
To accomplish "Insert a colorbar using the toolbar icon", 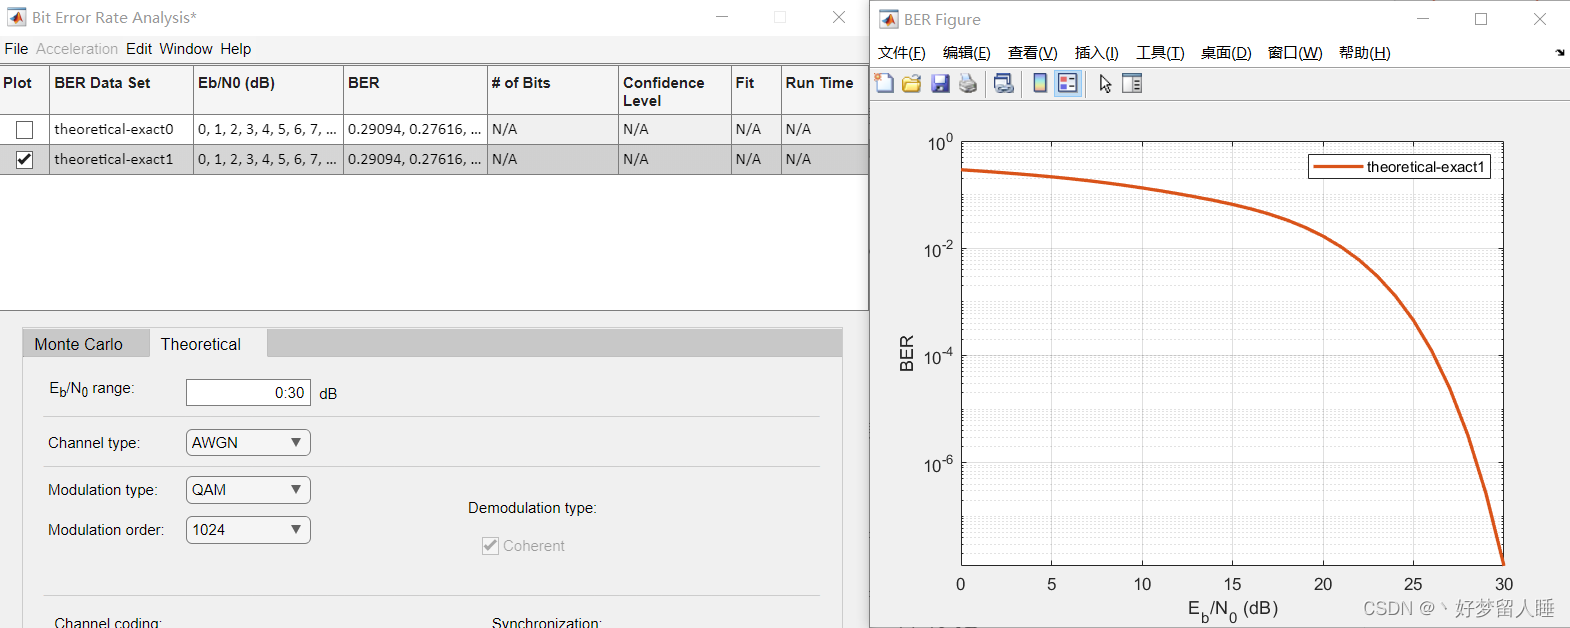I will [x=1040, y=83].
